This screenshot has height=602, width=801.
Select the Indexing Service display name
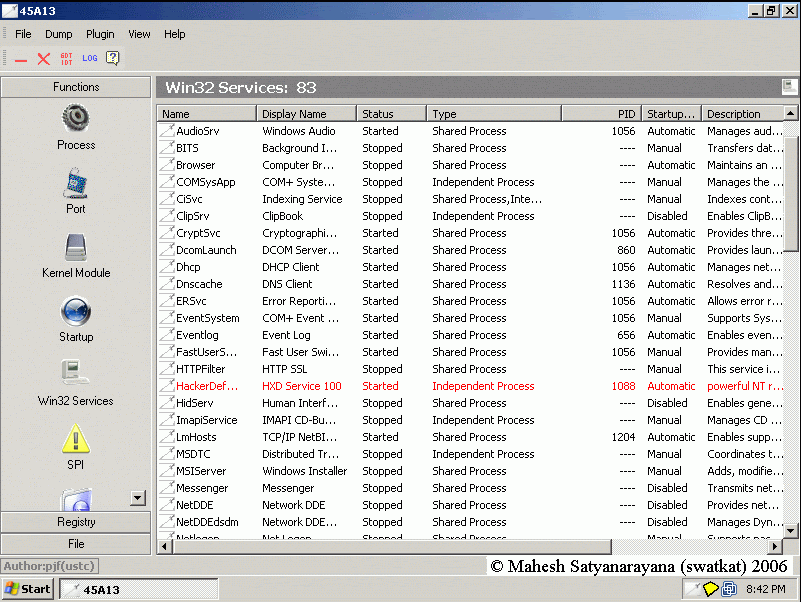[x=302, y=199]
